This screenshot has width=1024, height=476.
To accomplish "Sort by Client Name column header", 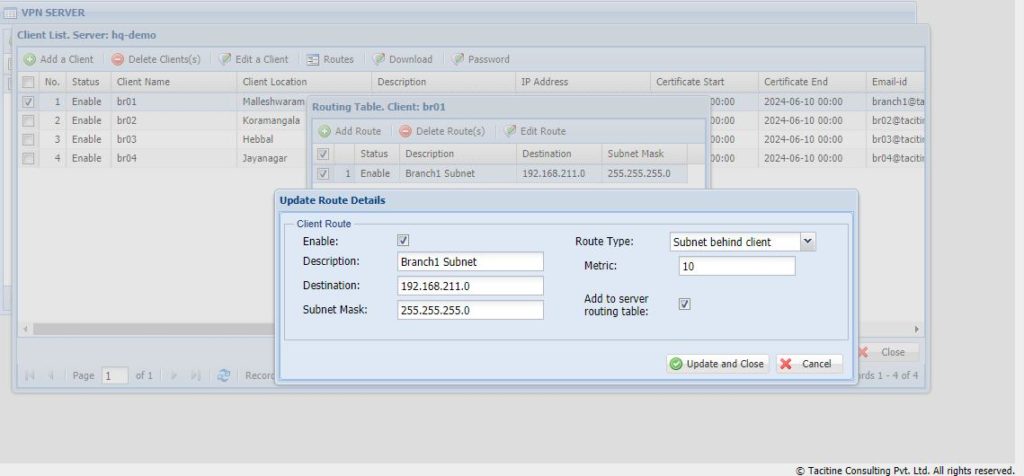I will coord(143,82).
